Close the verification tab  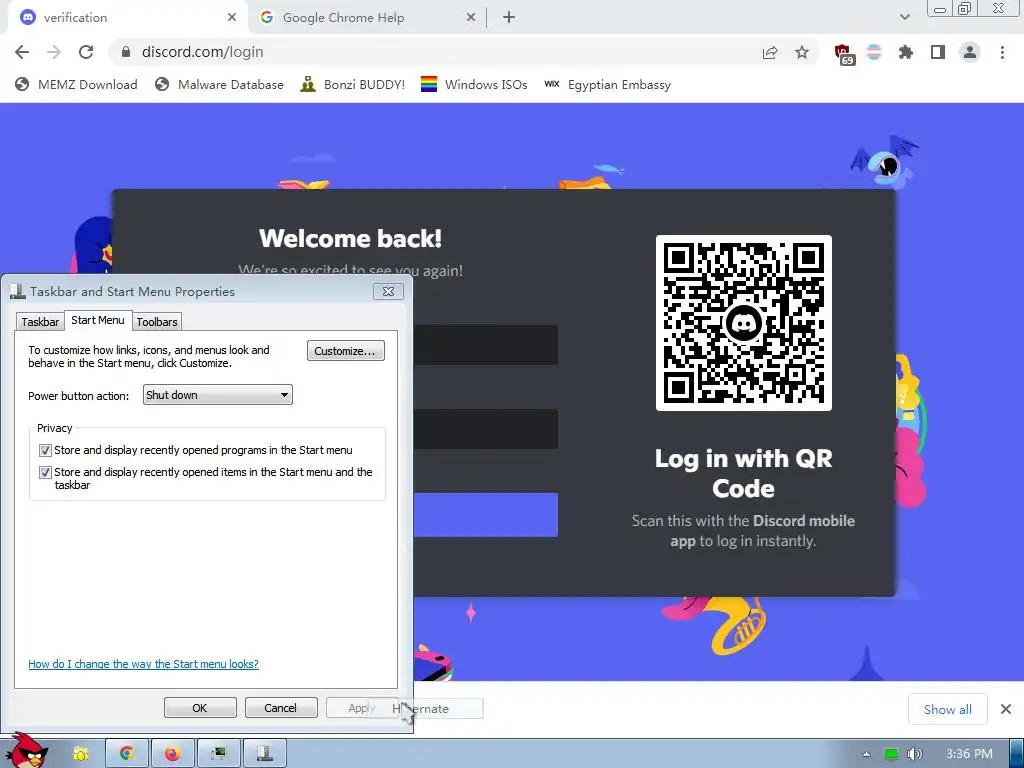(x=232, y=18)
